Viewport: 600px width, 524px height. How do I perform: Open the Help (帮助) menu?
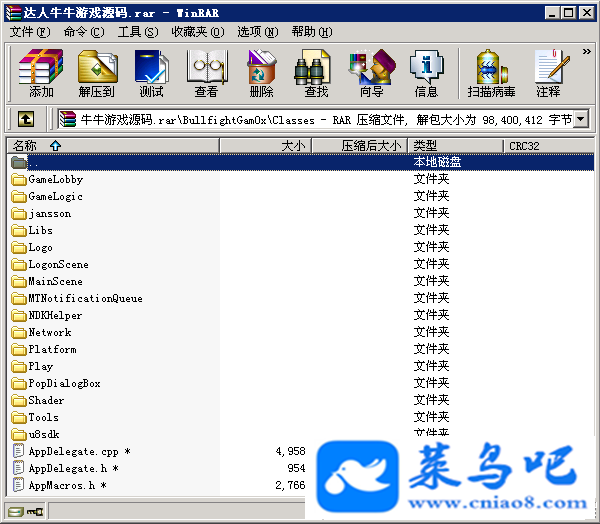click(x=312, y=32)
